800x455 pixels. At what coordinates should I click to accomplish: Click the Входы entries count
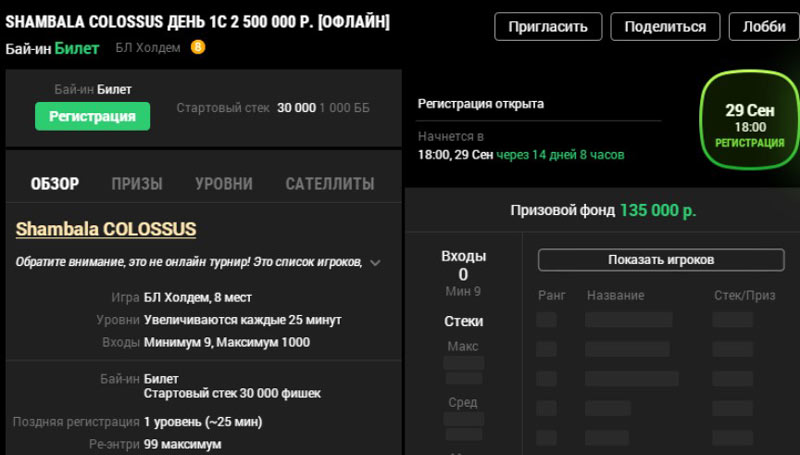coord(463,274)
